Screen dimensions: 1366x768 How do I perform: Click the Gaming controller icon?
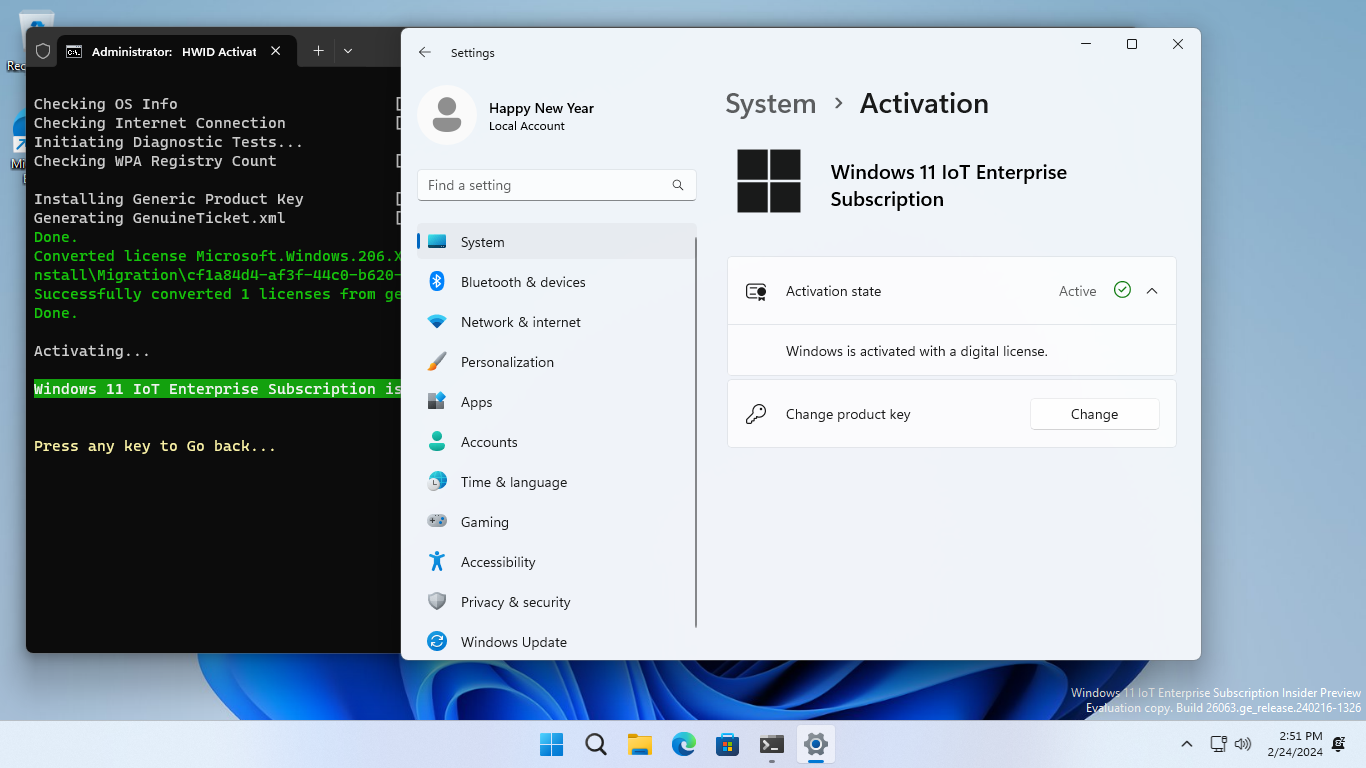coord(437,521)
